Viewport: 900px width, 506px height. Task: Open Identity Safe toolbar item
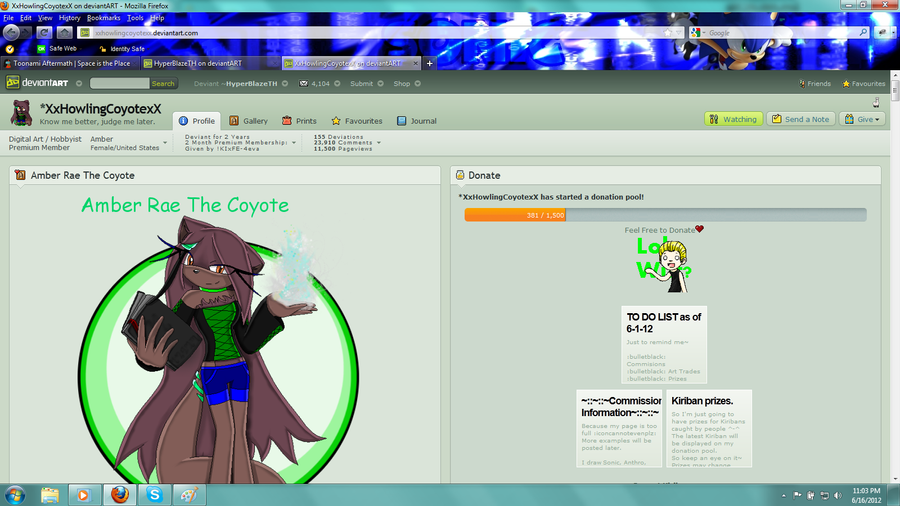tap(122, 49)
